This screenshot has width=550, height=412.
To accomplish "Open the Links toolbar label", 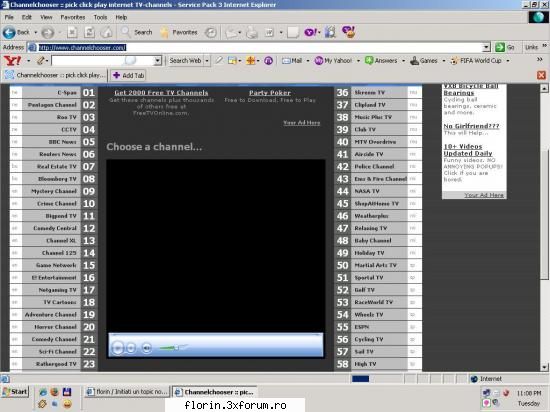I will pos(531,47).
